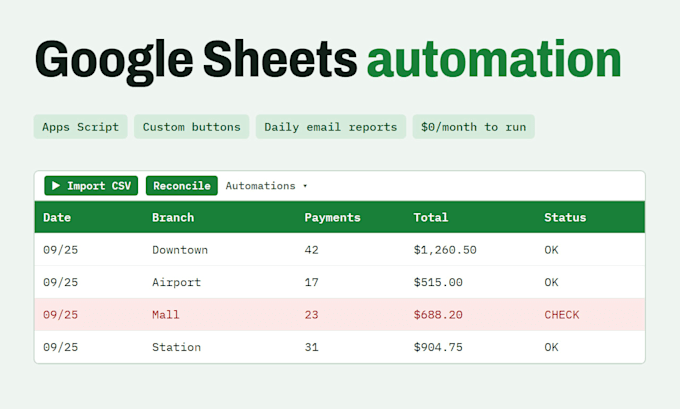Select the Downtown branch cell

[x=180, y=250]
